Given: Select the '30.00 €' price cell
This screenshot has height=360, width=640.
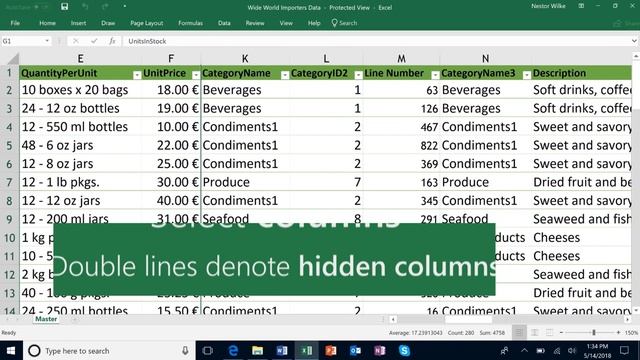Looking at the screenshot, I should pyautogui.click(x=171, y=182).
